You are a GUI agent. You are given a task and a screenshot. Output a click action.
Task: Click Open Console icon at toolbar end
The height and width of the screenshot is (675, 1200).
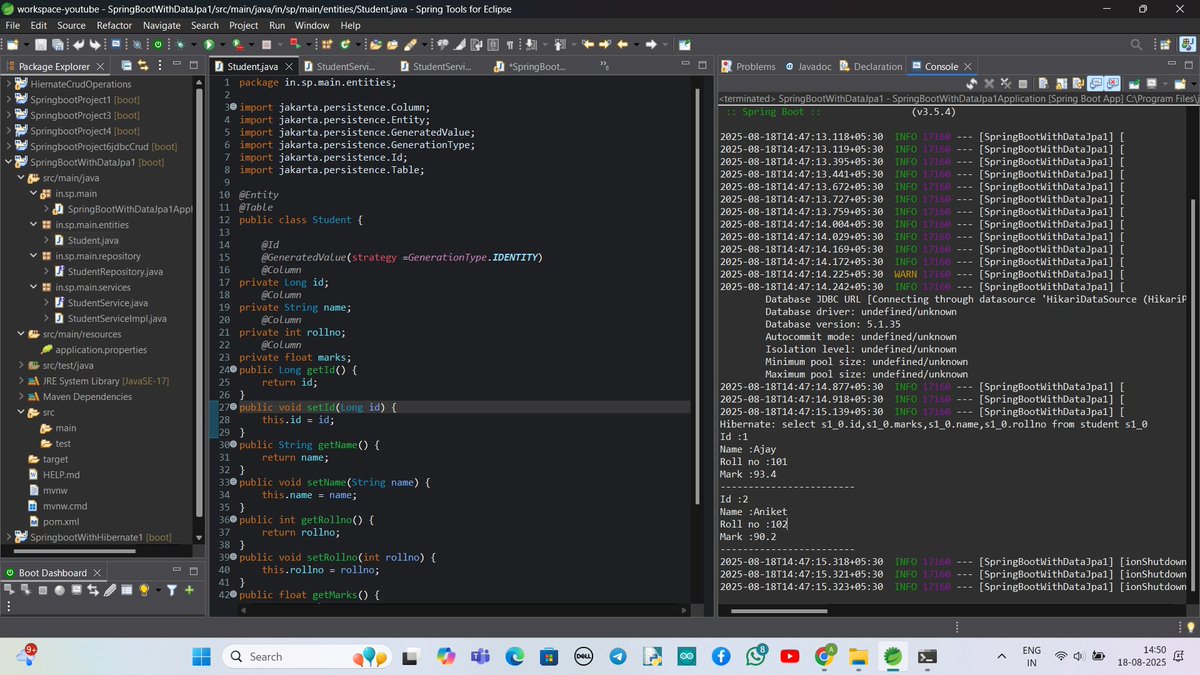click(1180, 84)
